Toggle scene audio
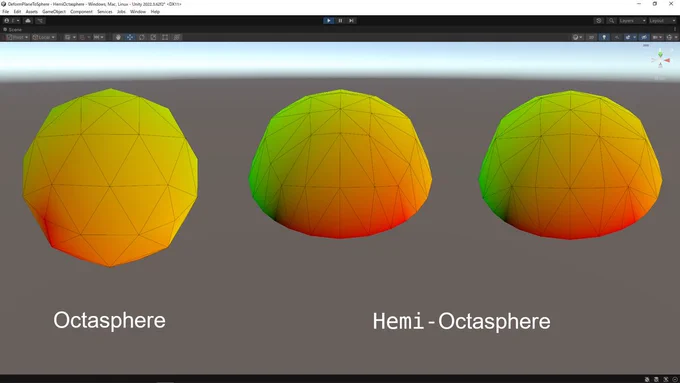The width and height of the screenshot is (680, 383). 617,37
